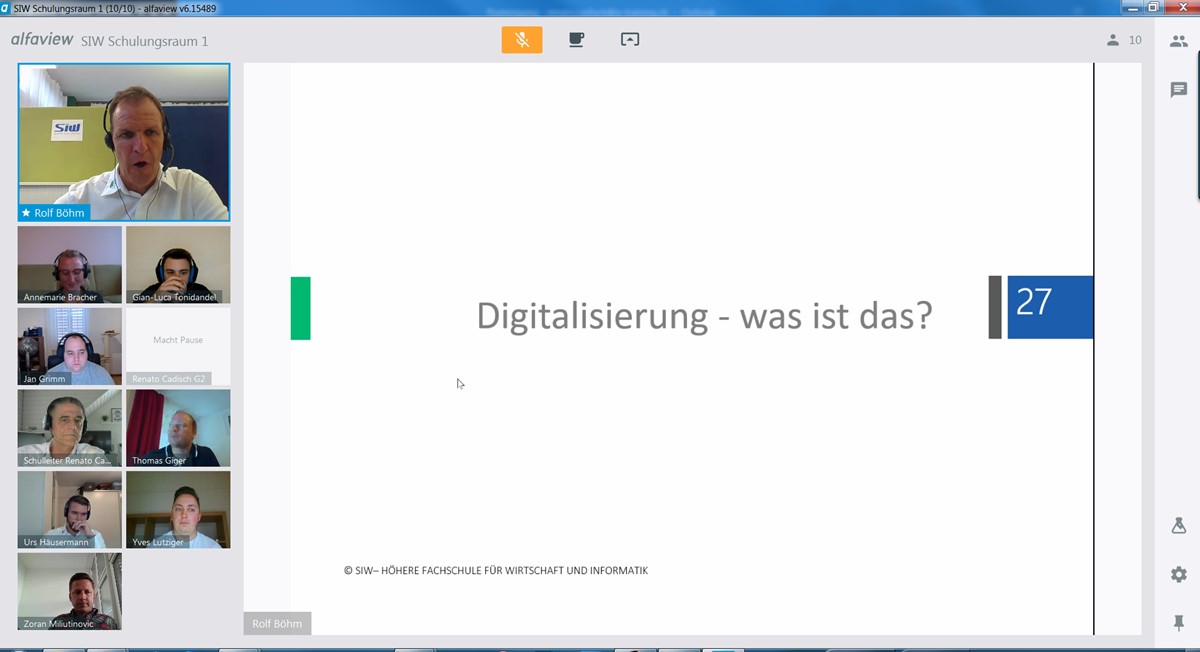Open settings with the gear icon
Screen dimensions: 1200x652
pyautogui.click(x=1178, y=574)
